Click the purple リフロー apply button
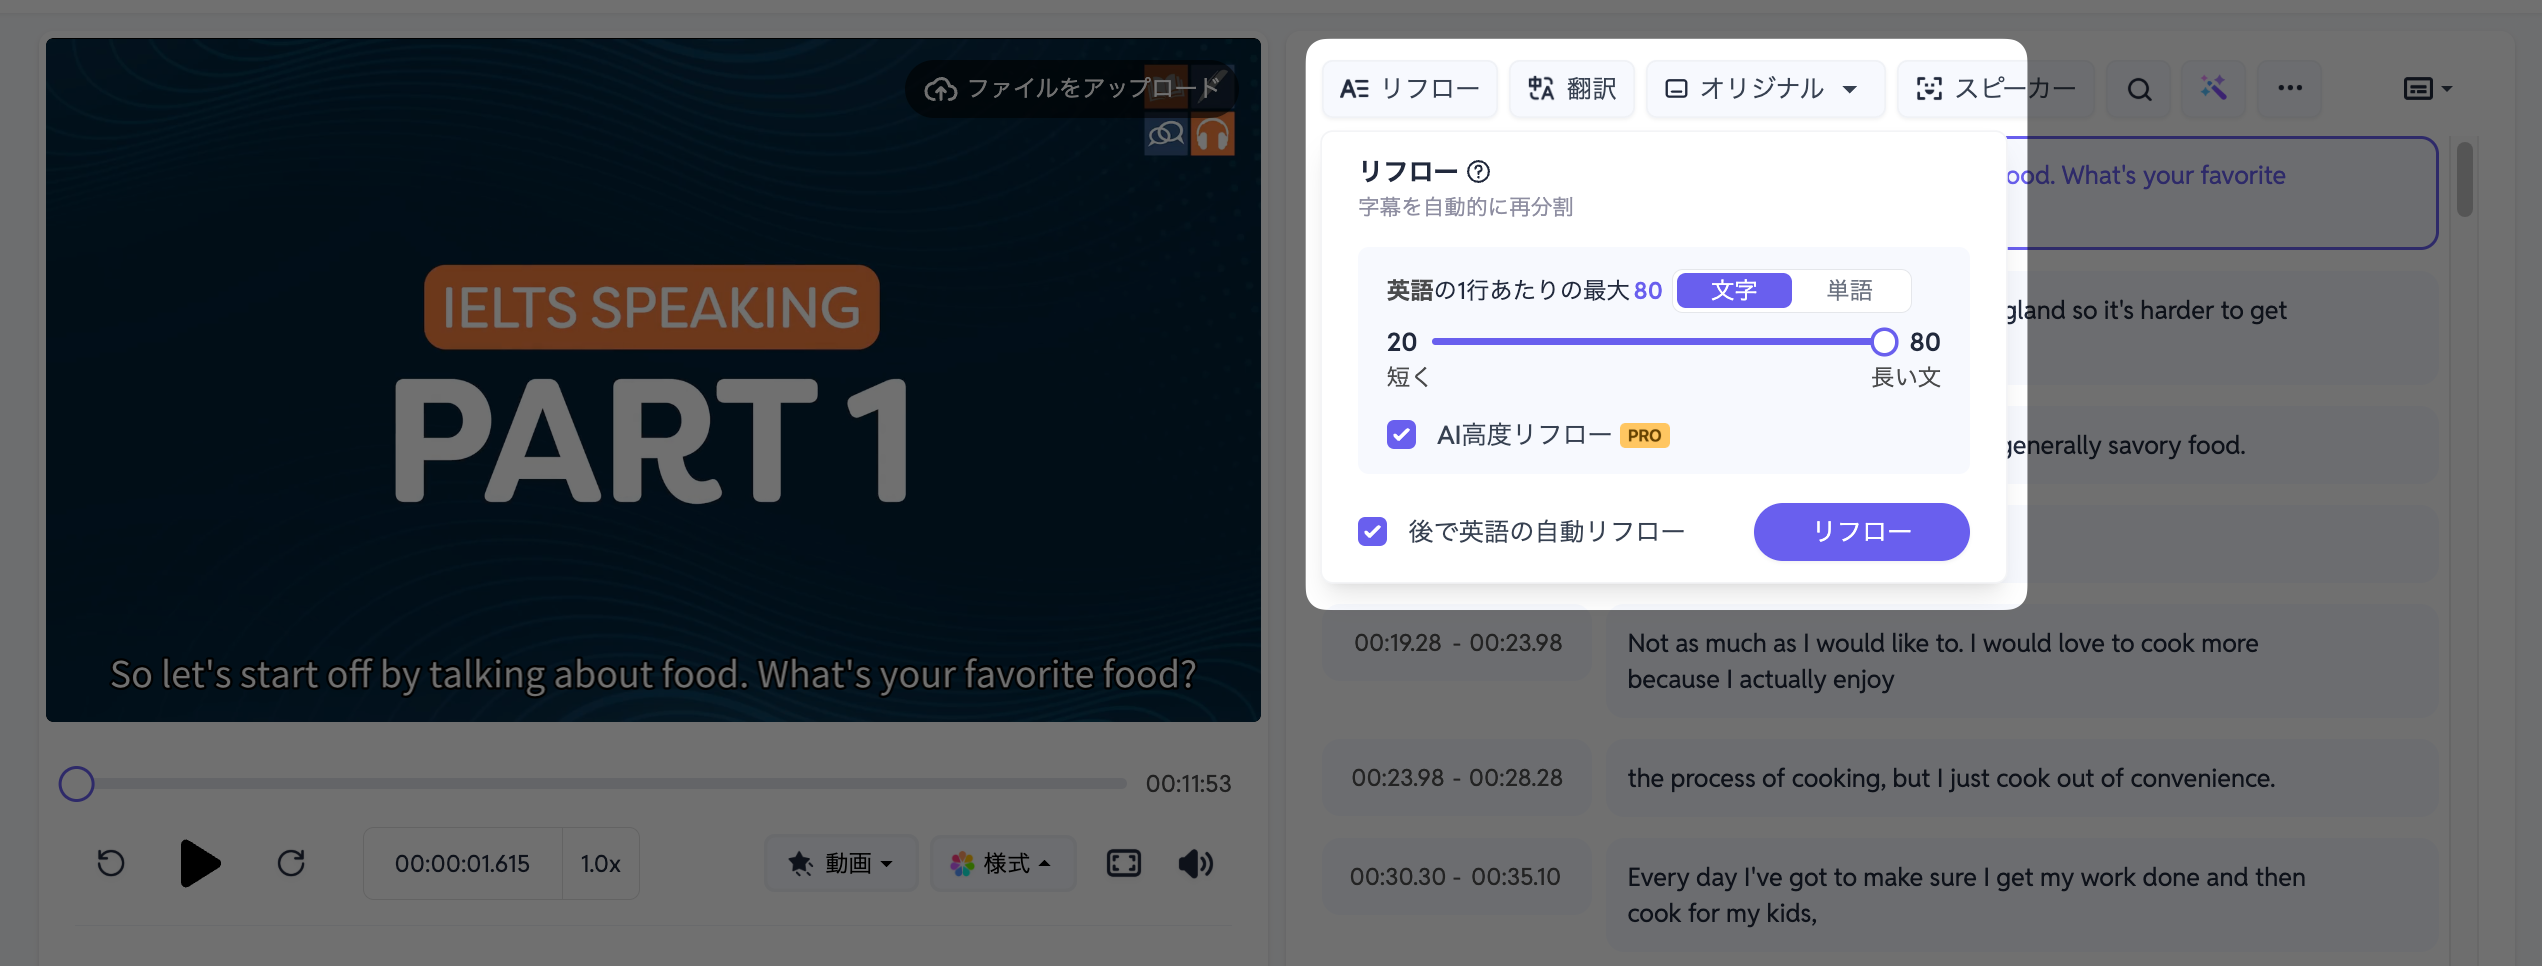Image resolution: width=2542 pixels, height=966 pixels. tap(1861, 531)
